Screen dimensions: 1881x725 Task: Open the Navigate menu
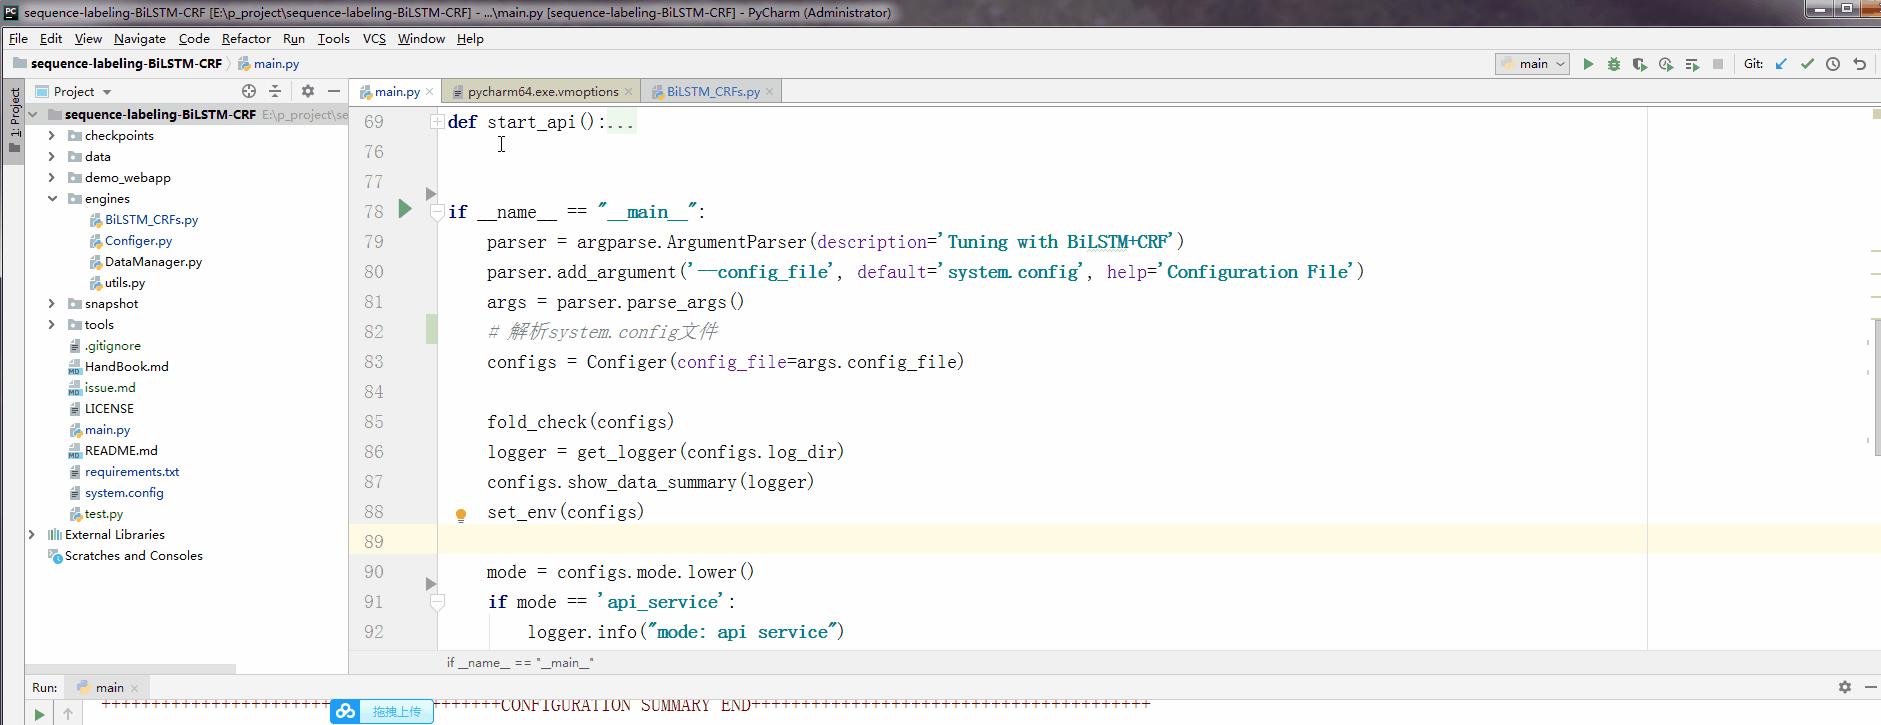140,38
